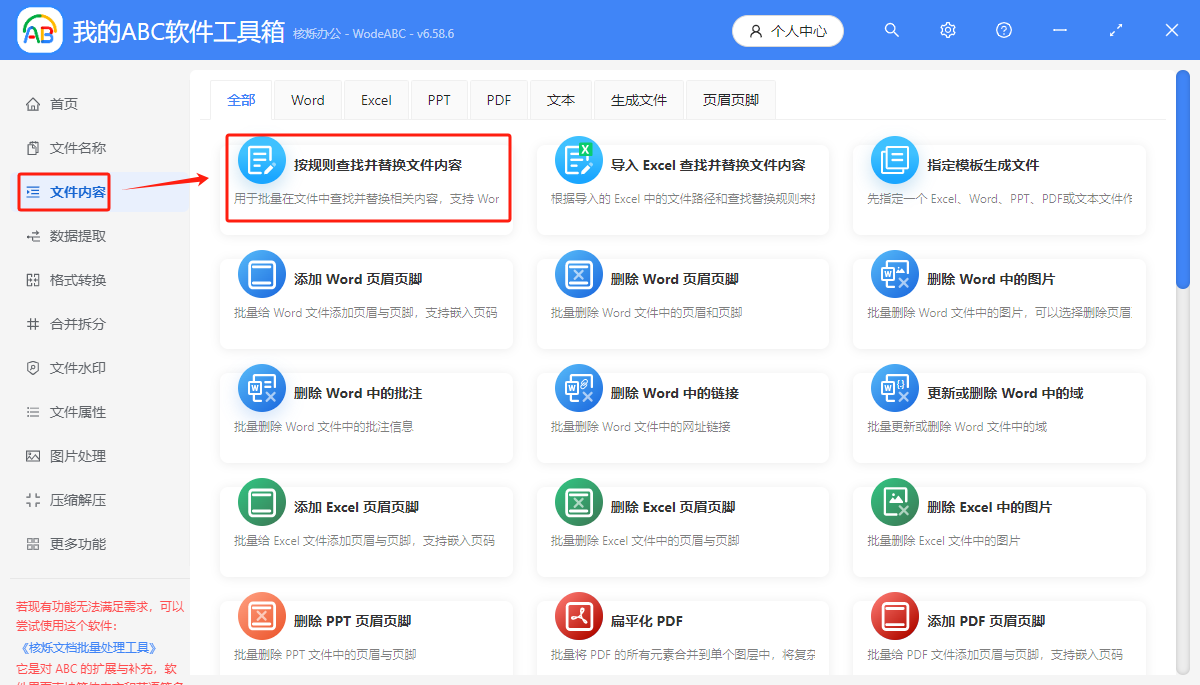
Task: Open the settings gear in the title bar
Action: pos(947,30)
